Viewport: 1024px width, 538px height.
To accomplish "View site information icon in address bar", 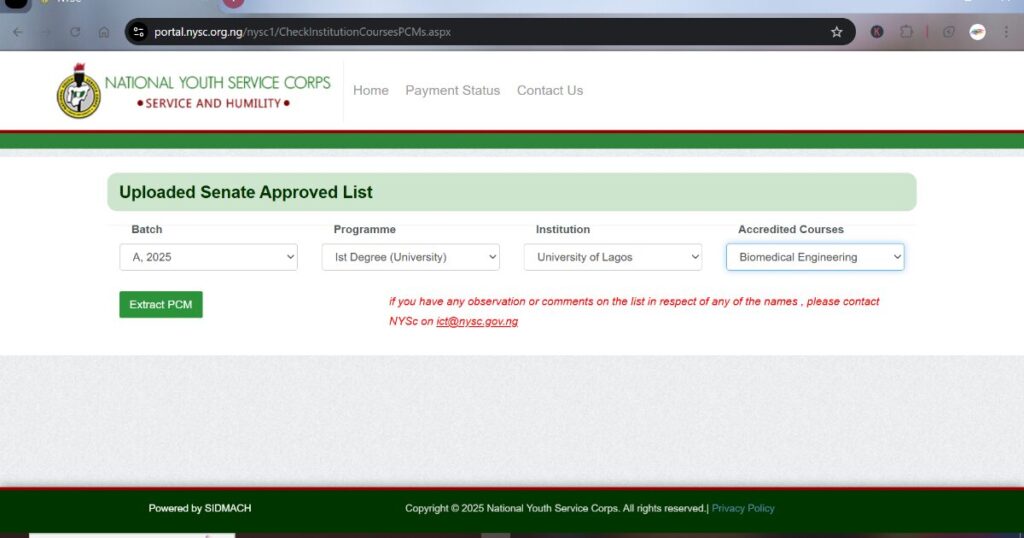I will tap(139, 32).
